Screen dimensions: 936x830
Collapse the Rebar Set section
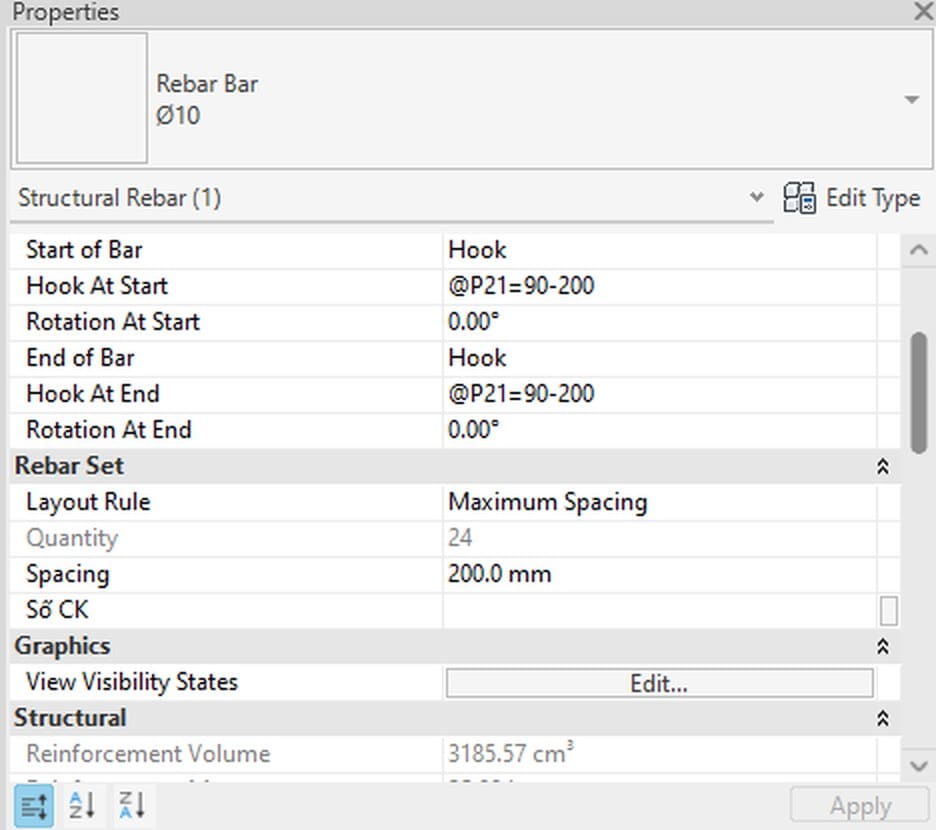click(883, 466)
